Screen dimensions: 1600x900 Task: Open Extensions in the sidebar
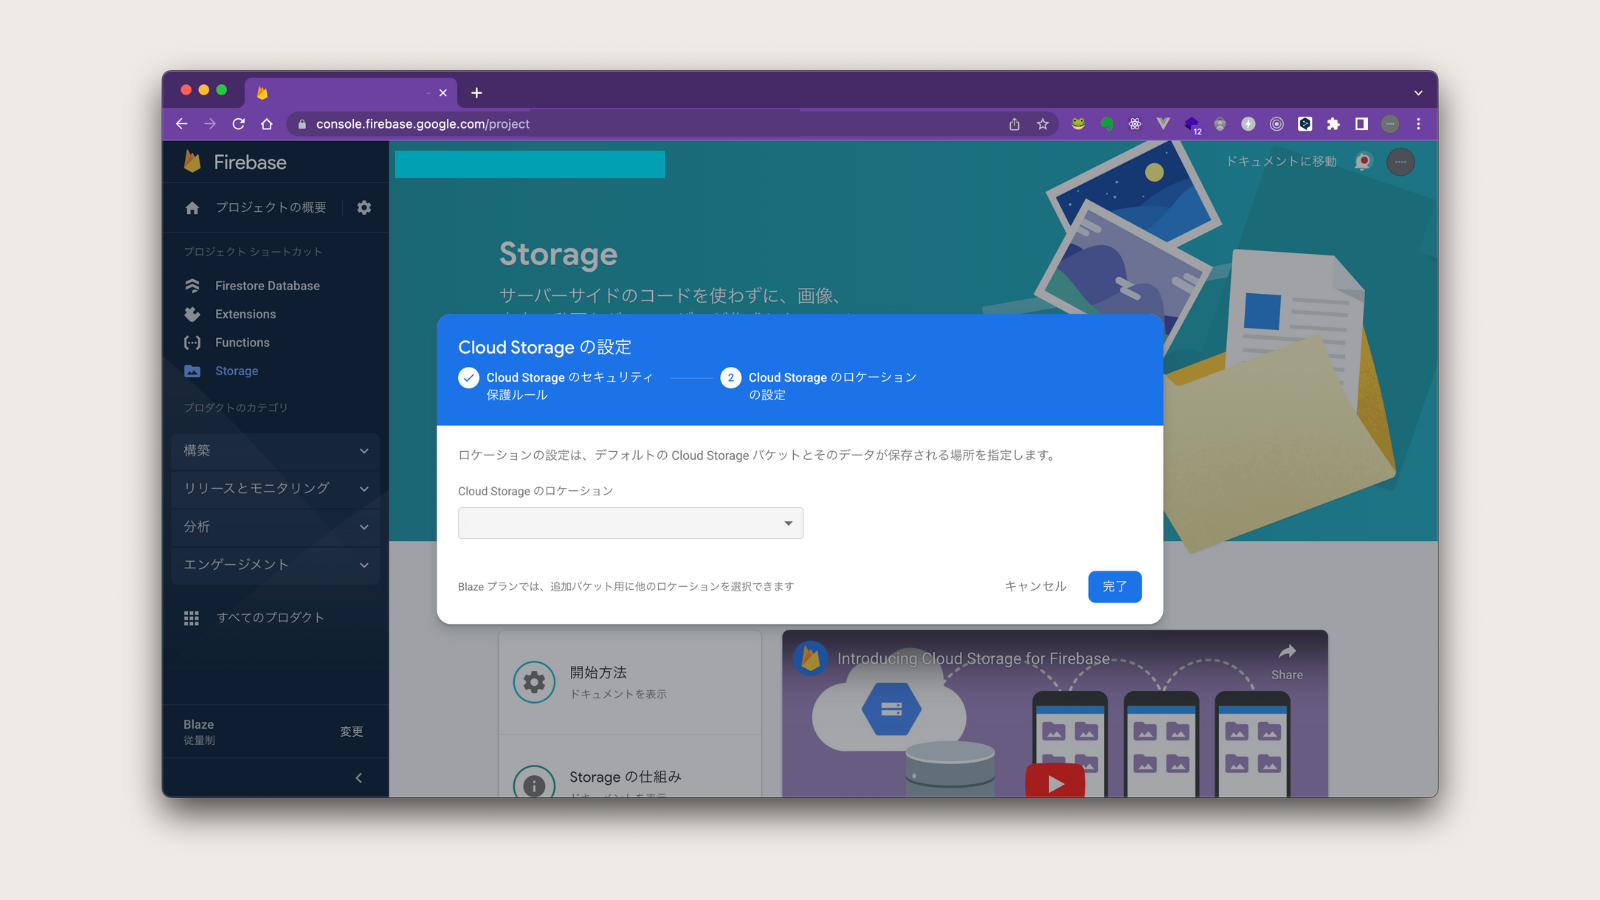[245, 314]
